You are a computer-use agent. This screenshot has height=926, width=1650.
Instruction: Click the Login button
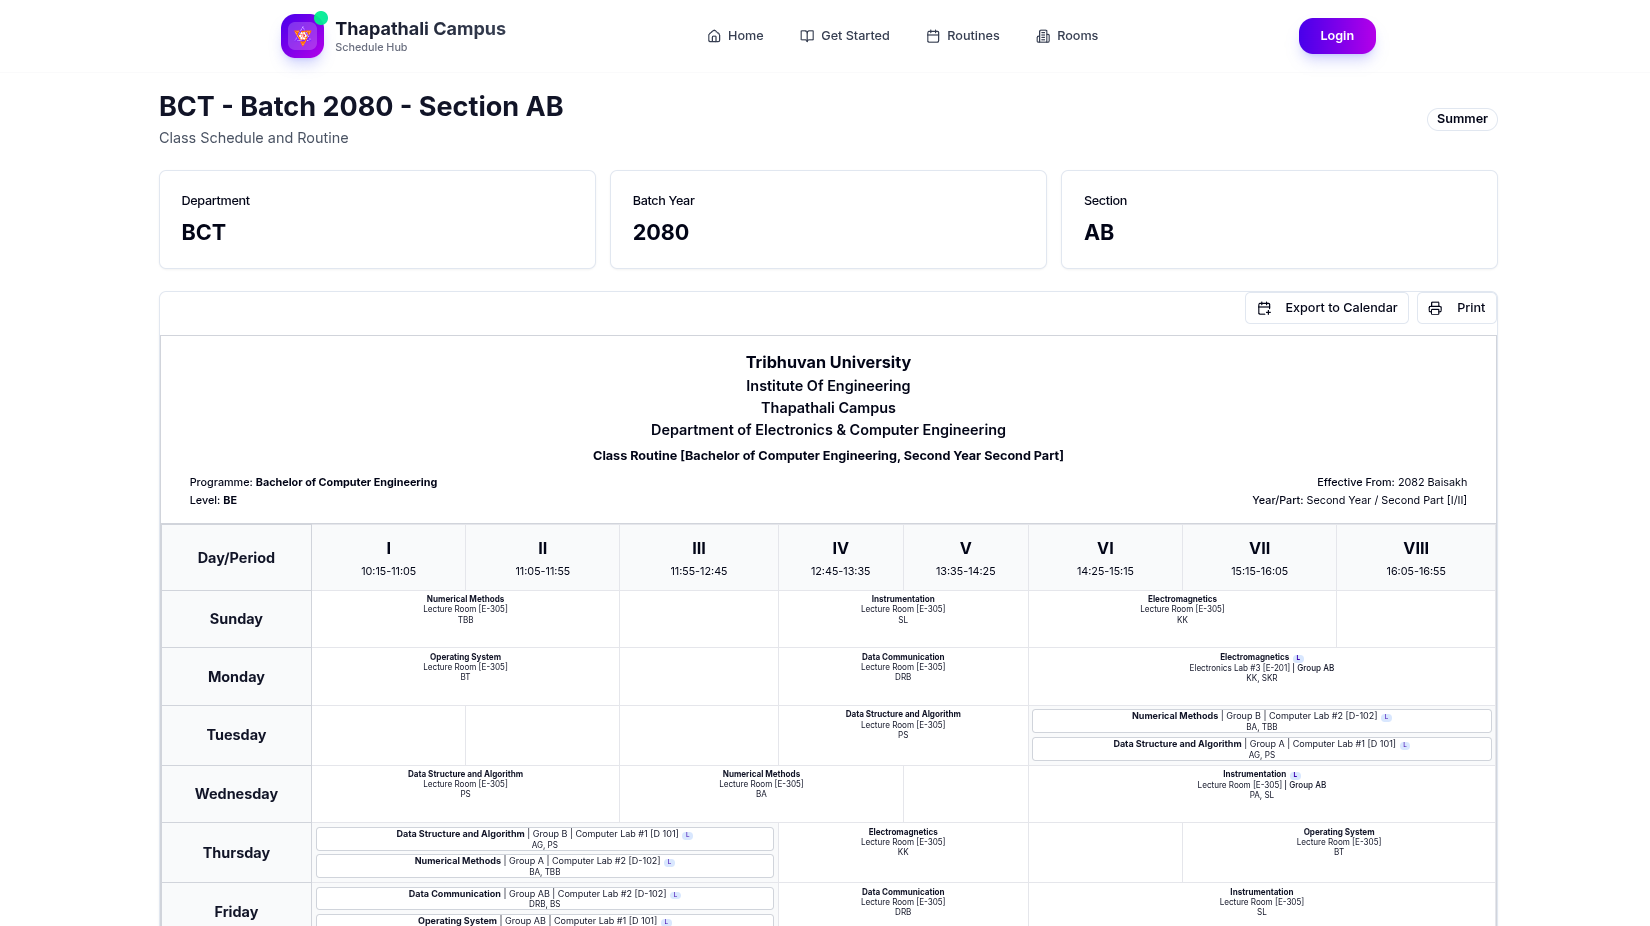pos(1337,36)
